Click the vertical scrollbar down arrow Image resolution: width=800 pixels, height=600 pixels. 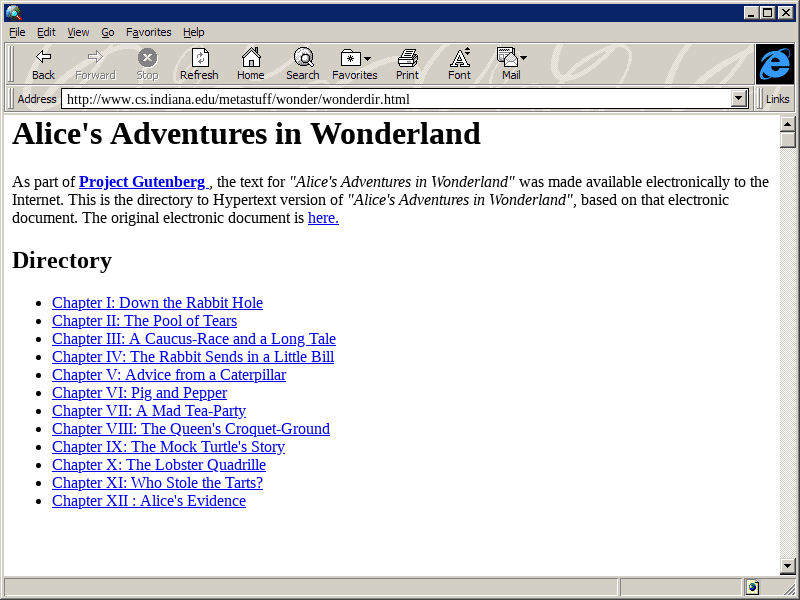pyautogui.click(x=787, y=565)
